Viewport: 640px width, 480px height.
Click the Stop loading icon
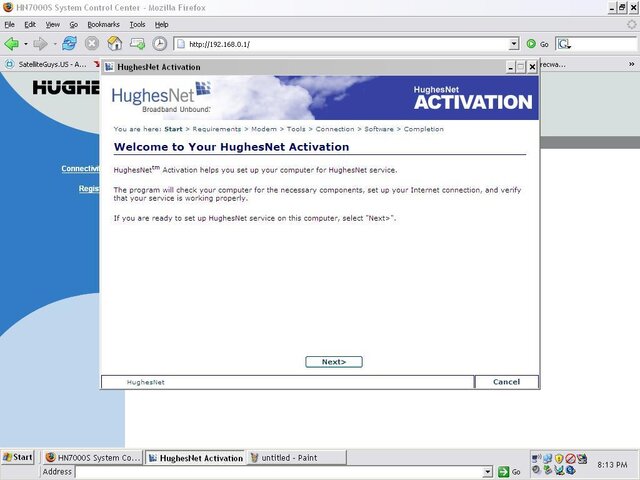click(x=92, y=44)
